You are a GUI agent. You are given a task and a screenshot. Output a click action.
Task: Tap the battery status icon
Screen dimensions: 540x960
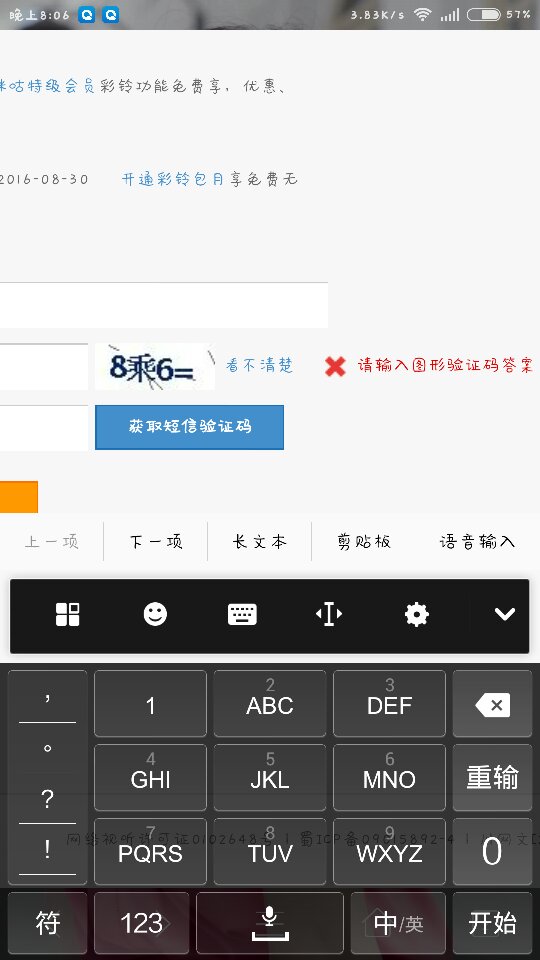[x=484, y=15]
